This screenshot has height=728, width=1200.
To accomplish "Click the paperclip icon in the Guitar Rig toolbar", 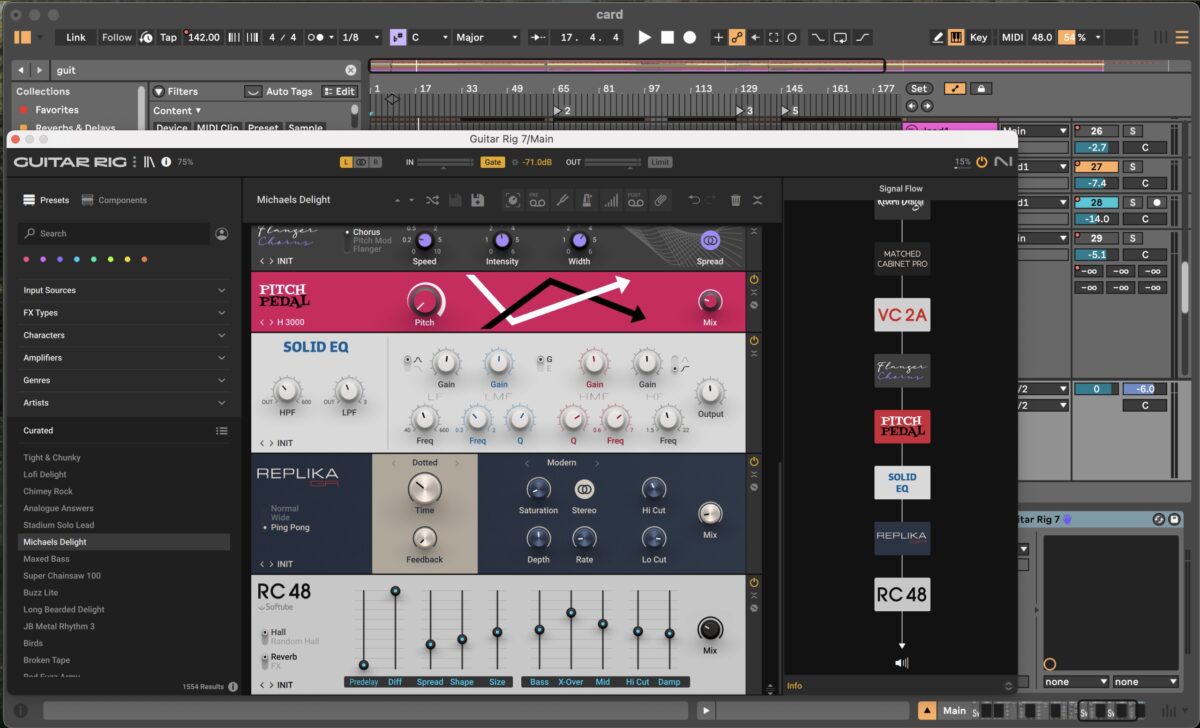I will click(660, 200).
